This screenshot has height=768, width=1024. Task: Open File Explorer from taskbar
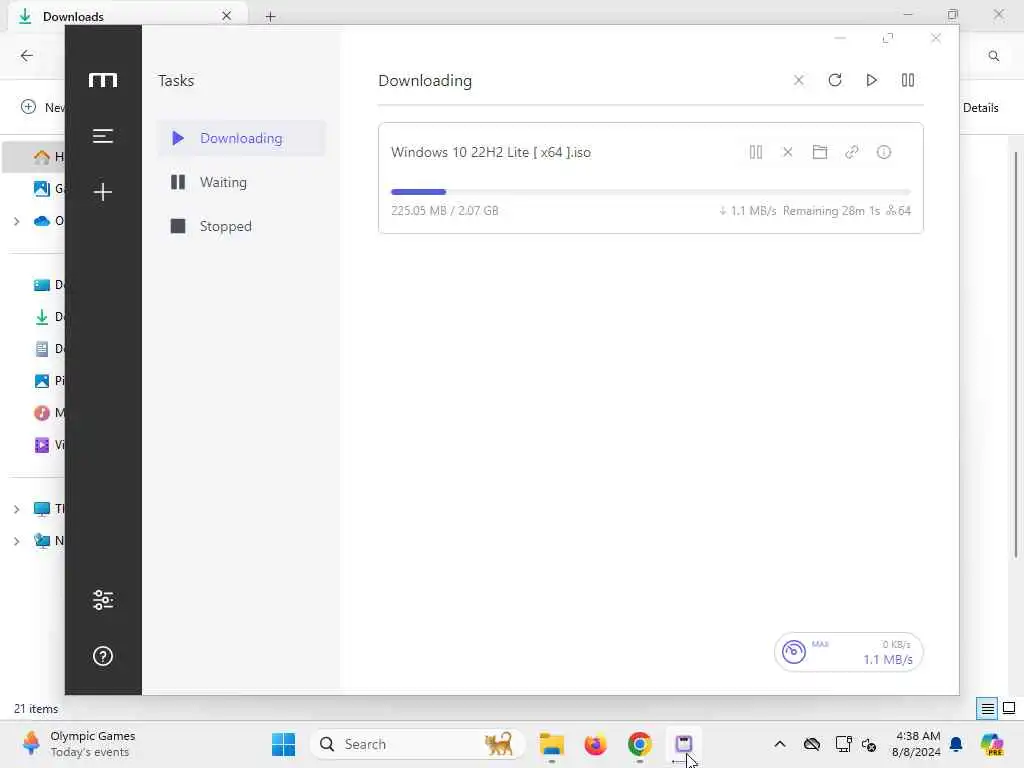point(552,744)
